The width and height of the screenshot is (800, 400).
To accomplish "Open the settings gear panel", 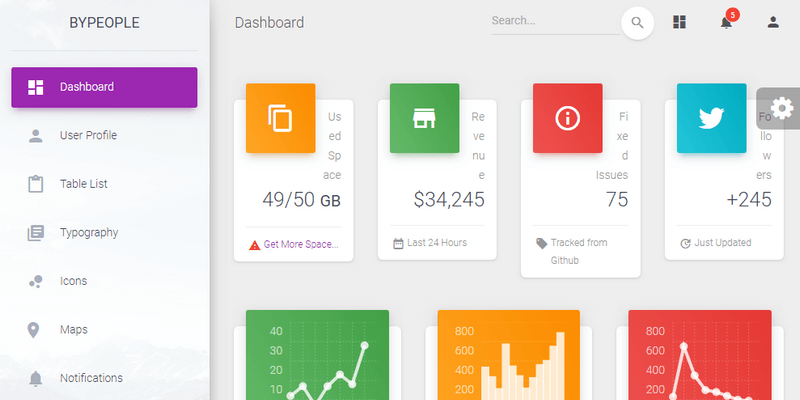I will pos(781,108).
